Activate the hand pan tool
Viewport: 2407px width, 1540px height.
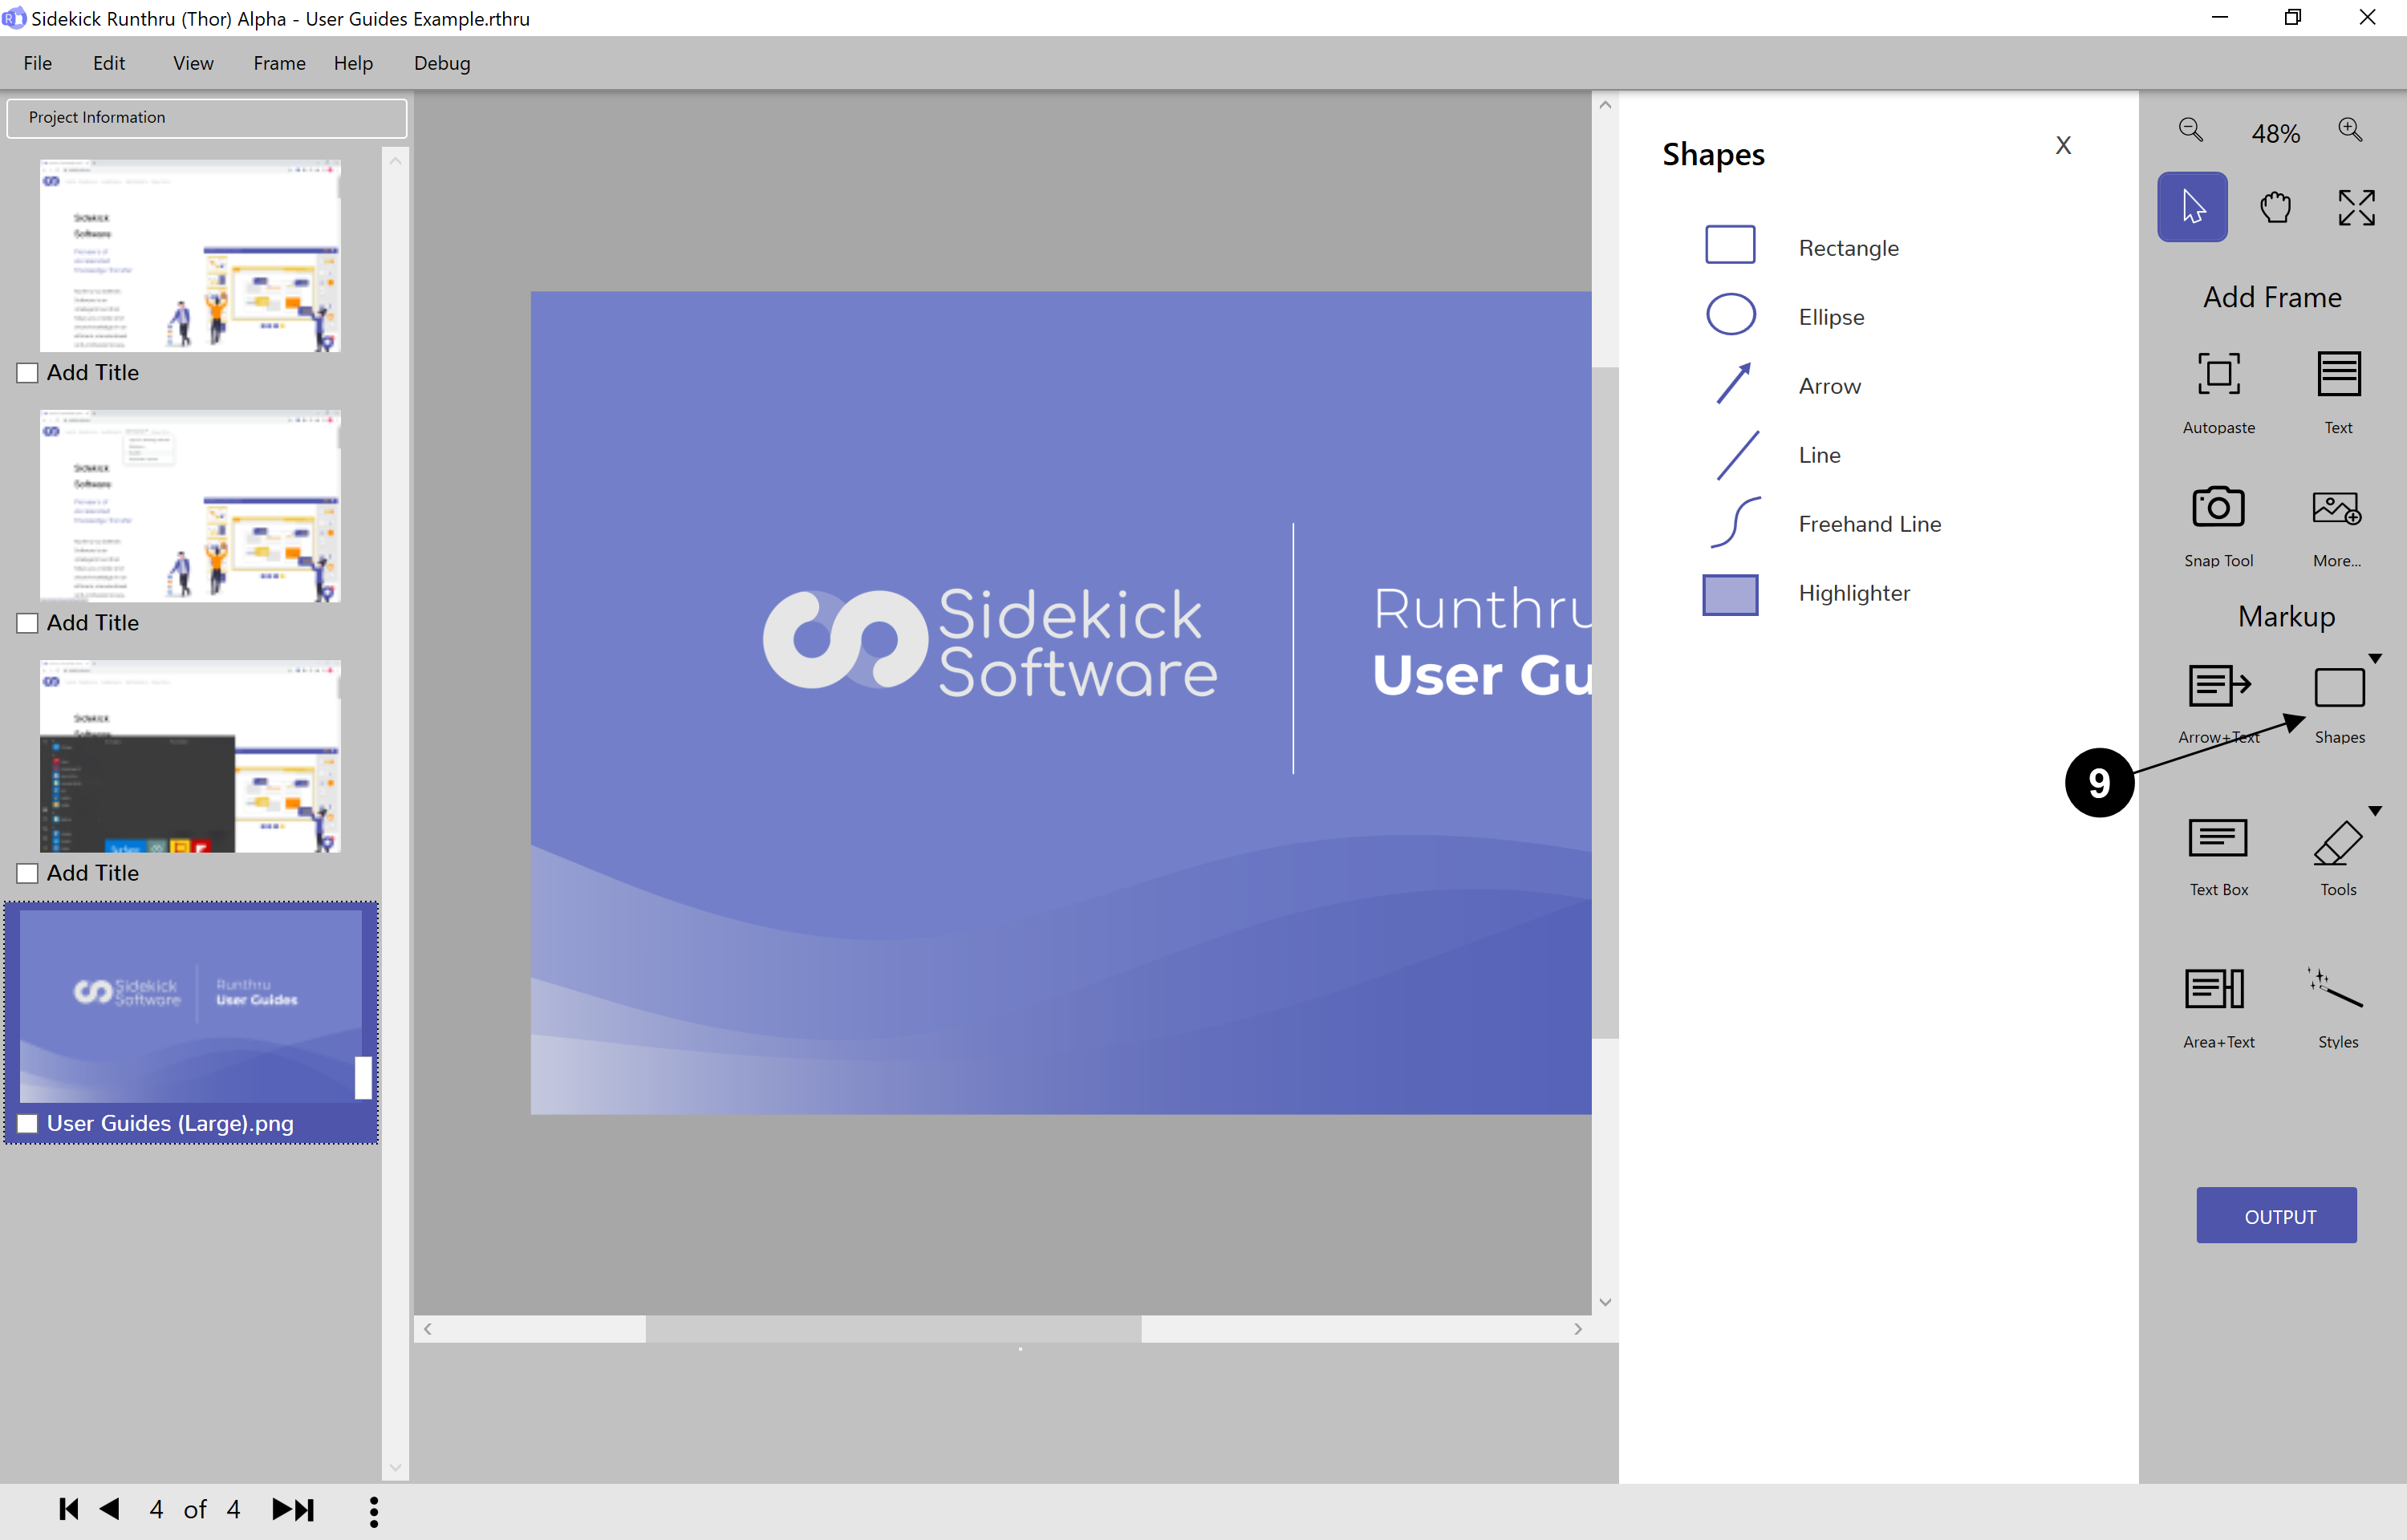pyautogui.click(x=2275, y=207)
